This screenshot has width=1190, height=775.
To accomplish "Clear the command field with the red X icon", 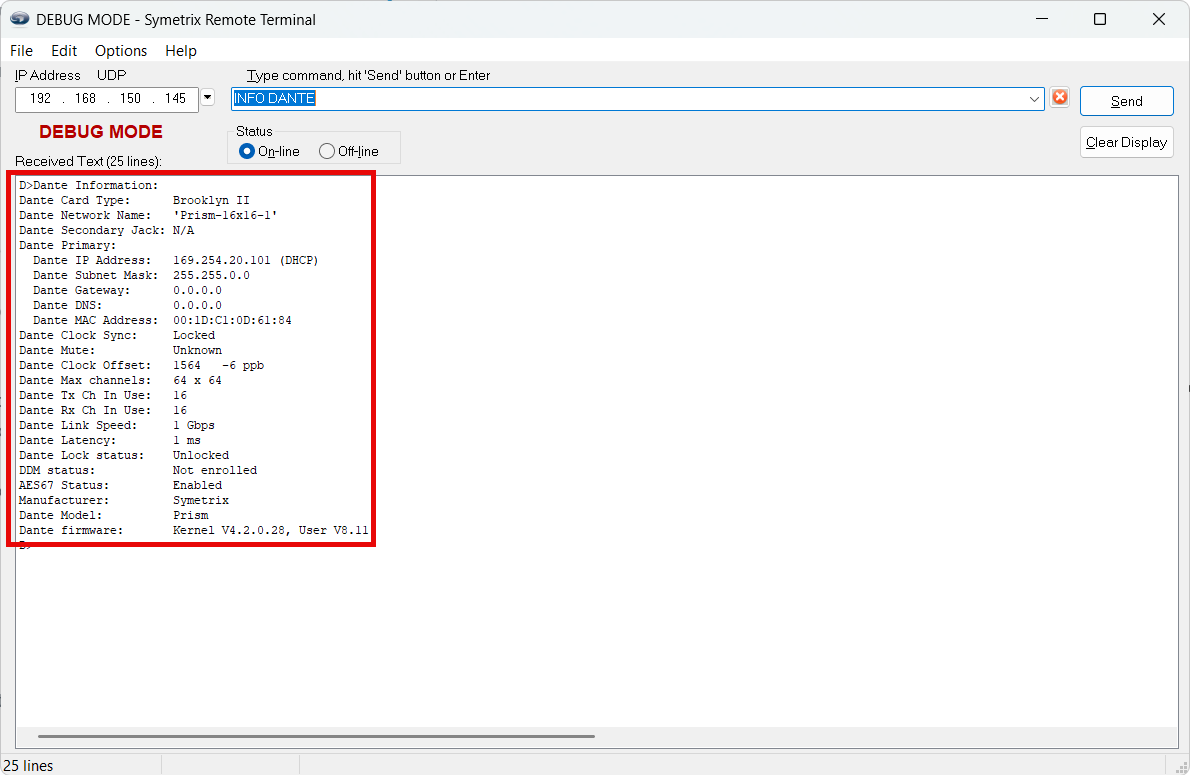I will point(1059,97).
